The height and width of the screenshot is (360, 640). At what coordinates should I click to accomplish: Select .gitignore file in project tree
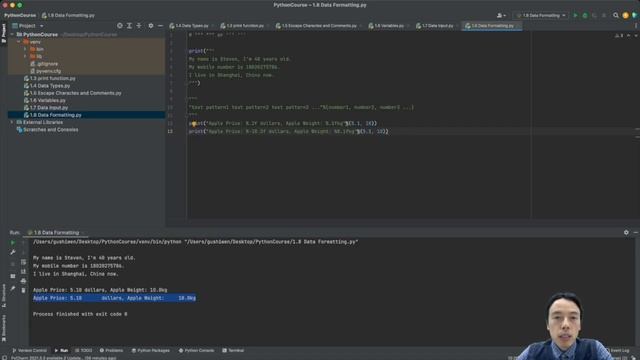[x=47, y=64]
